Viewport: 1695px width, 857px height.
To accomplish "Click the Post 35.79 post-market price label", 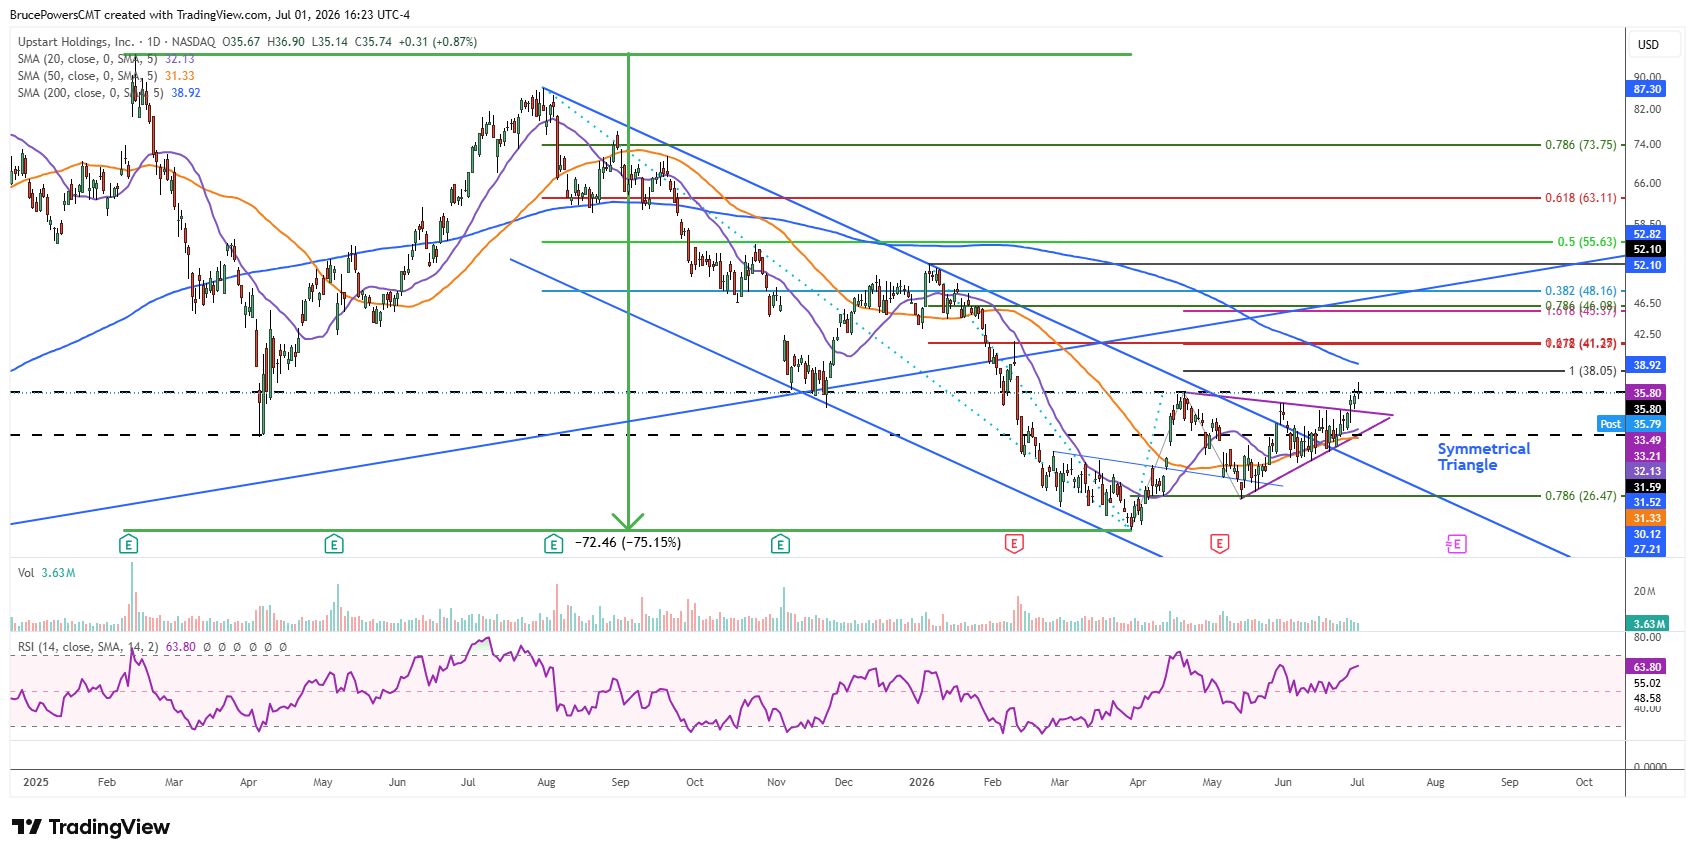I will click(x=1632, y=424).
